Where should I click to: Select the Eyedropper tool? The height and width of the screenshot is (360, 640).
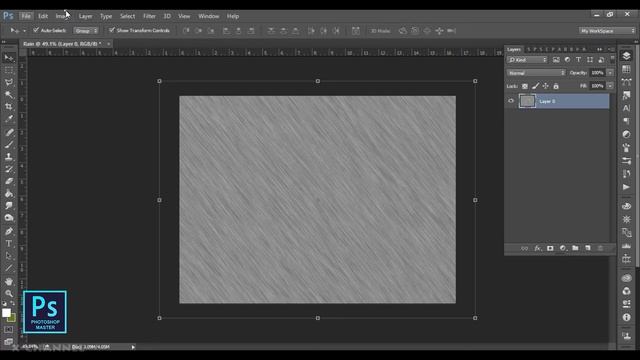coord(9,119)
